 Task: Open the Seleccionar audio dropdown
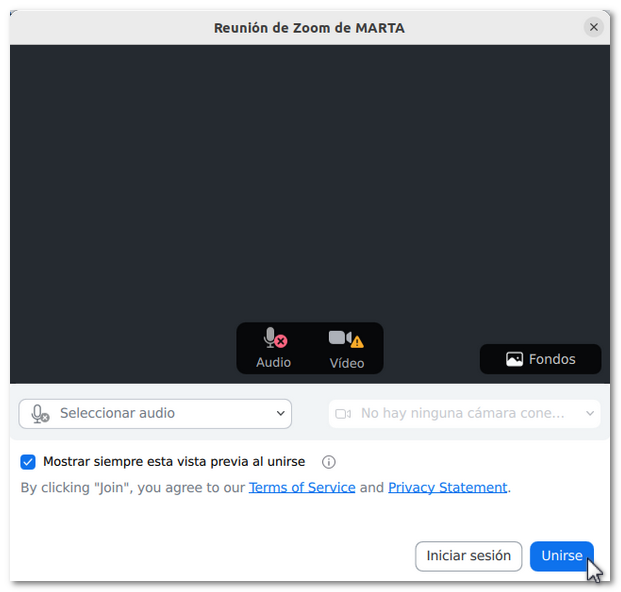tap(155, 413)
